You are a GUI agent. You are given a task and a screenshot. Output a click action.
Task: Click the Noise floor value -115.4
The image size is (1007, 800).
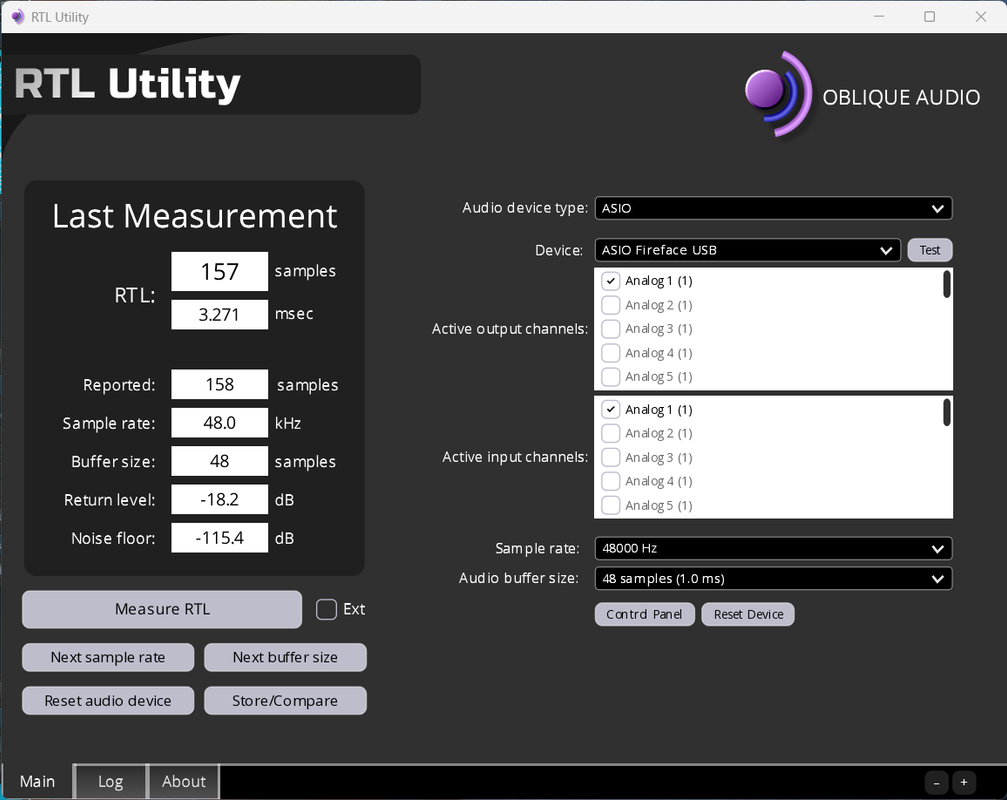[220, 538]
